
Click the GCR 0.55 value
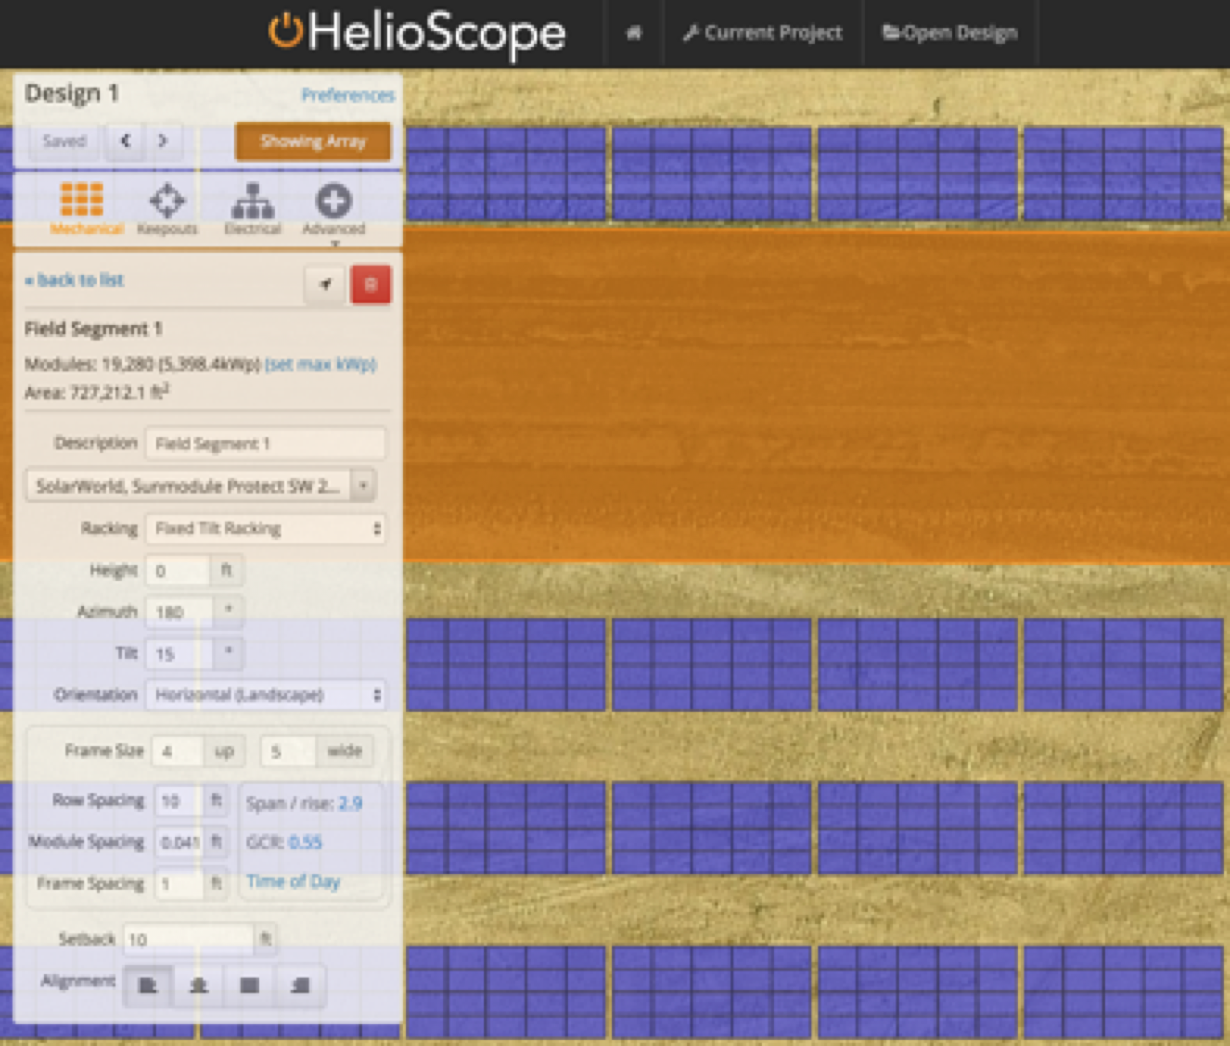click(x=305, y=843)
